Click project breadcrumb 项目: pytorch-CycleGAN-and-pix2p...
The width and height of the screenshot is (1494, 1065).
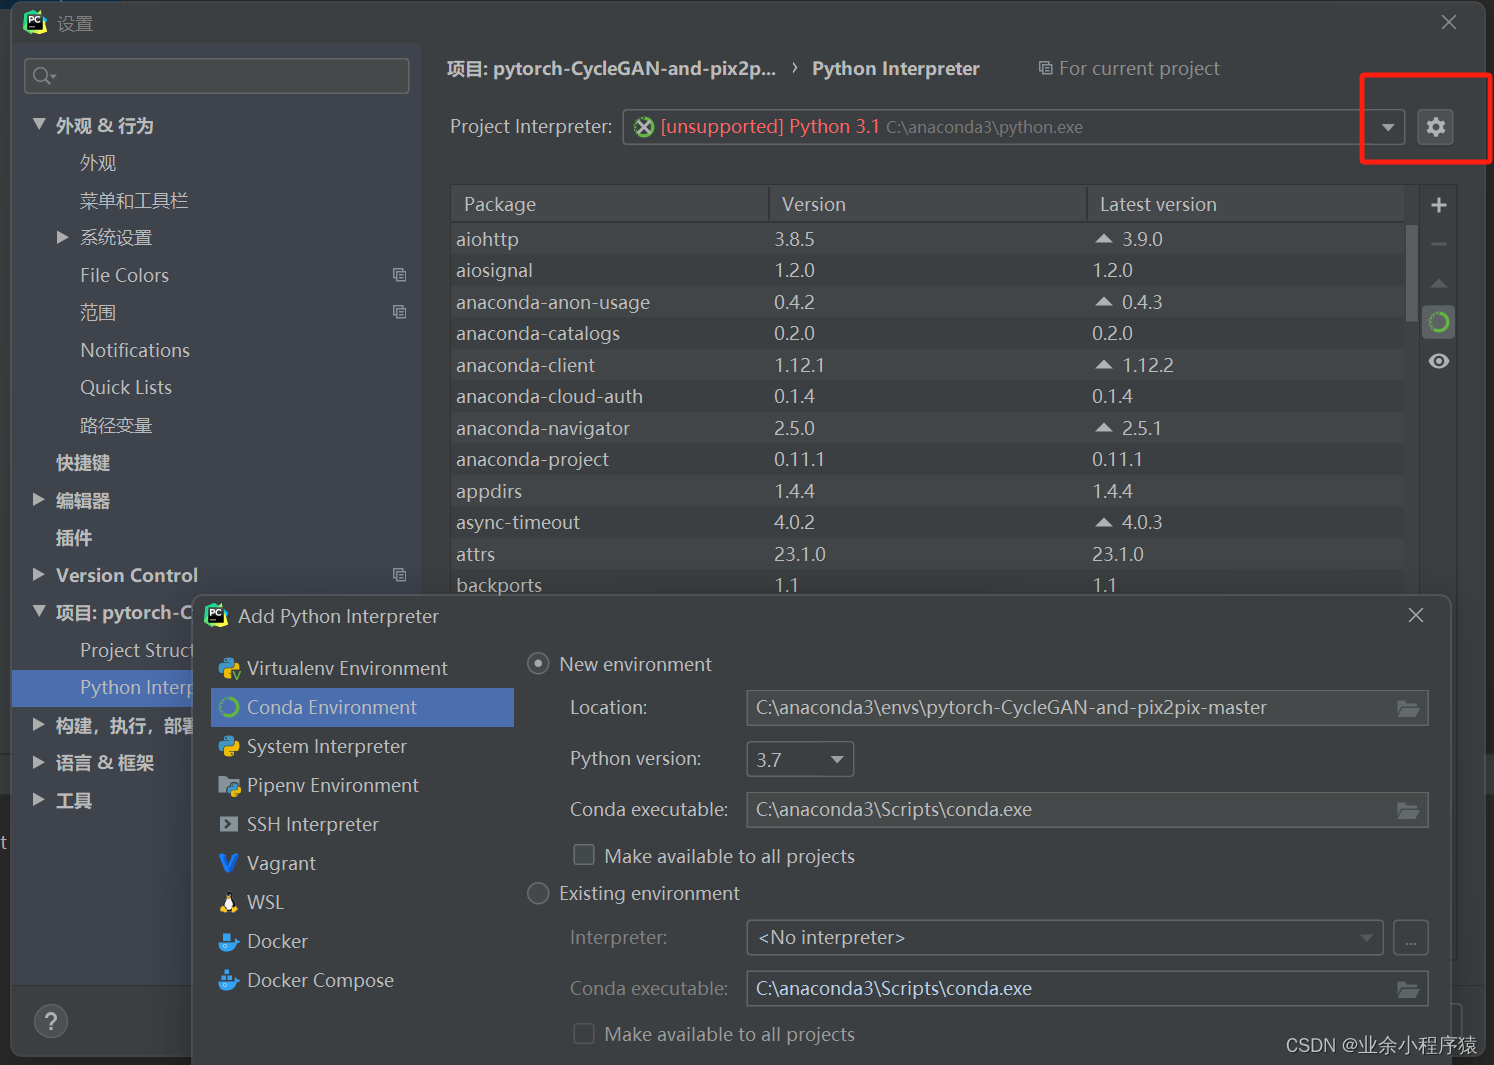611,68
